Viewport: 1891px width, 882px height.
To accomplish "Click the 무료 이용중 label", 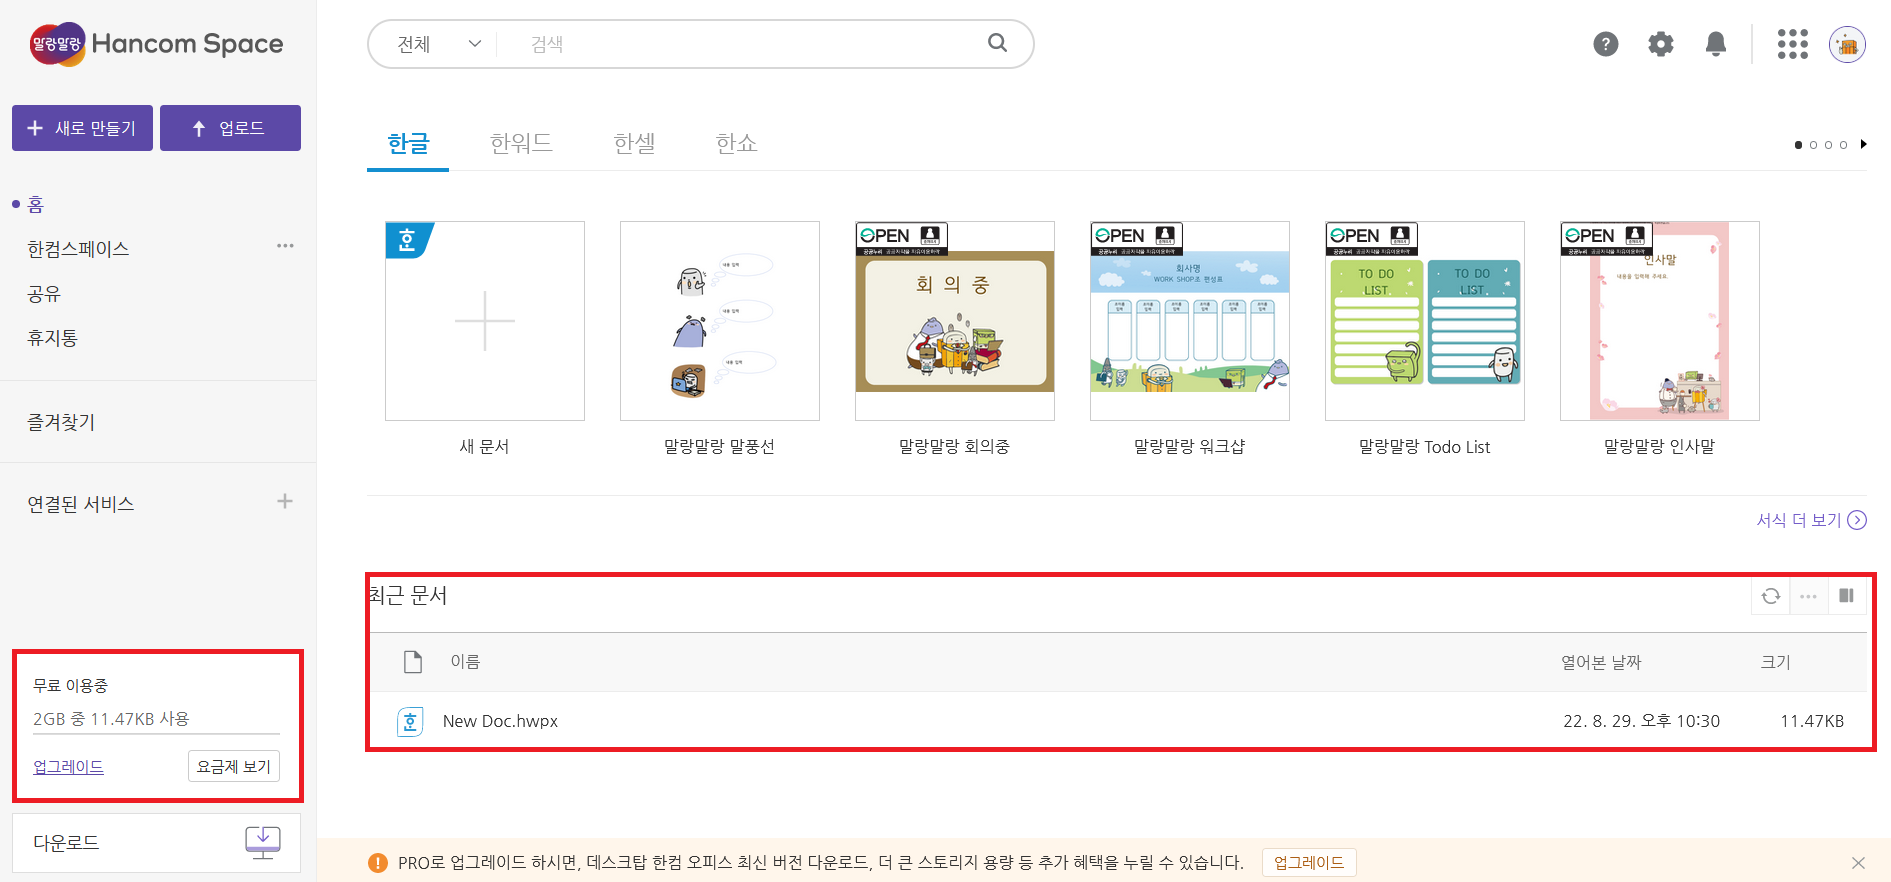I will [x=70, y=686].
